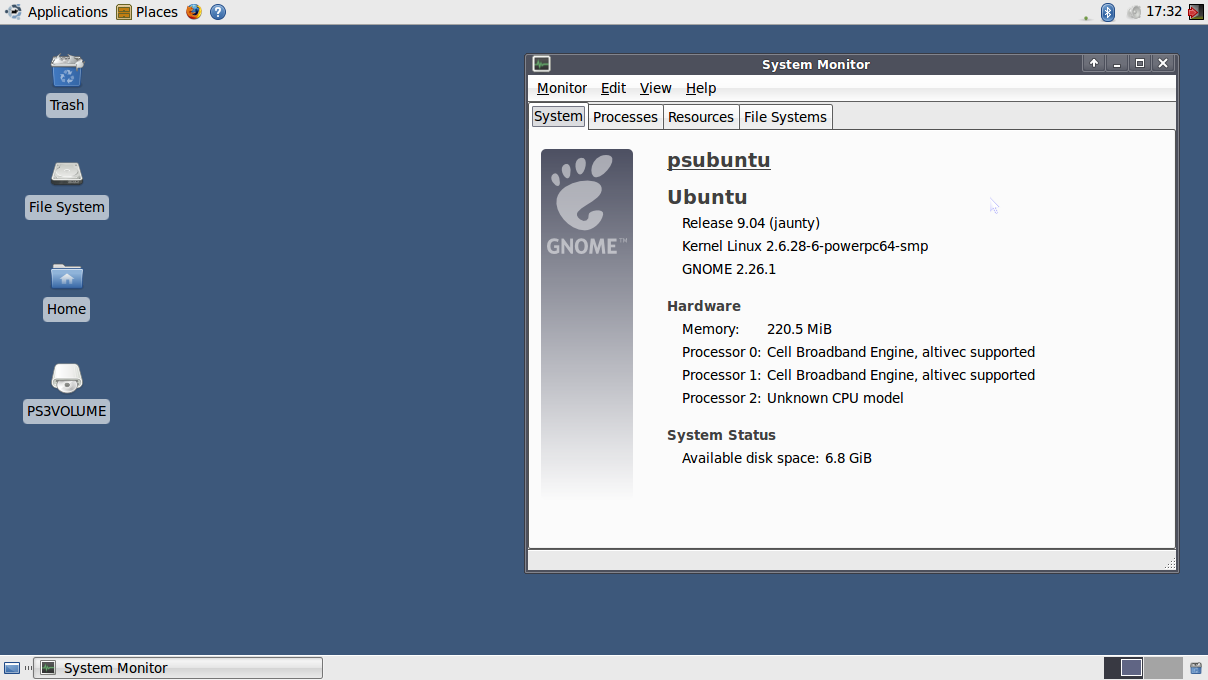The height and width of the screenshot is (680, 1208).
Task: Click the System Status heading
Action: click(722, 435)
